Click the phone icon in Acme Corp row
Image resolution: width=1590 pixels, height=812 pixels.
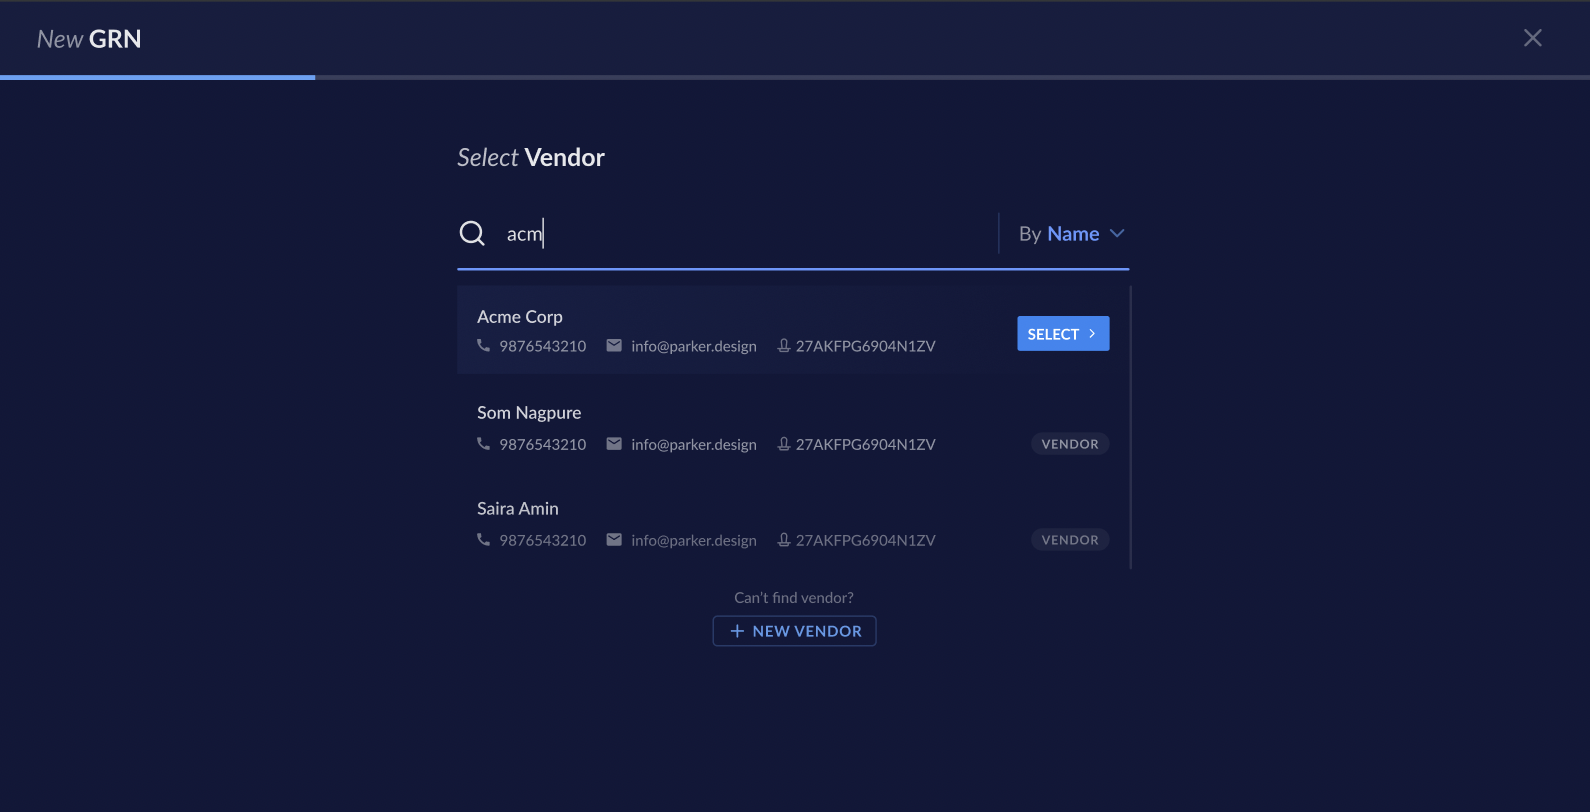click(x=484, y=345)
